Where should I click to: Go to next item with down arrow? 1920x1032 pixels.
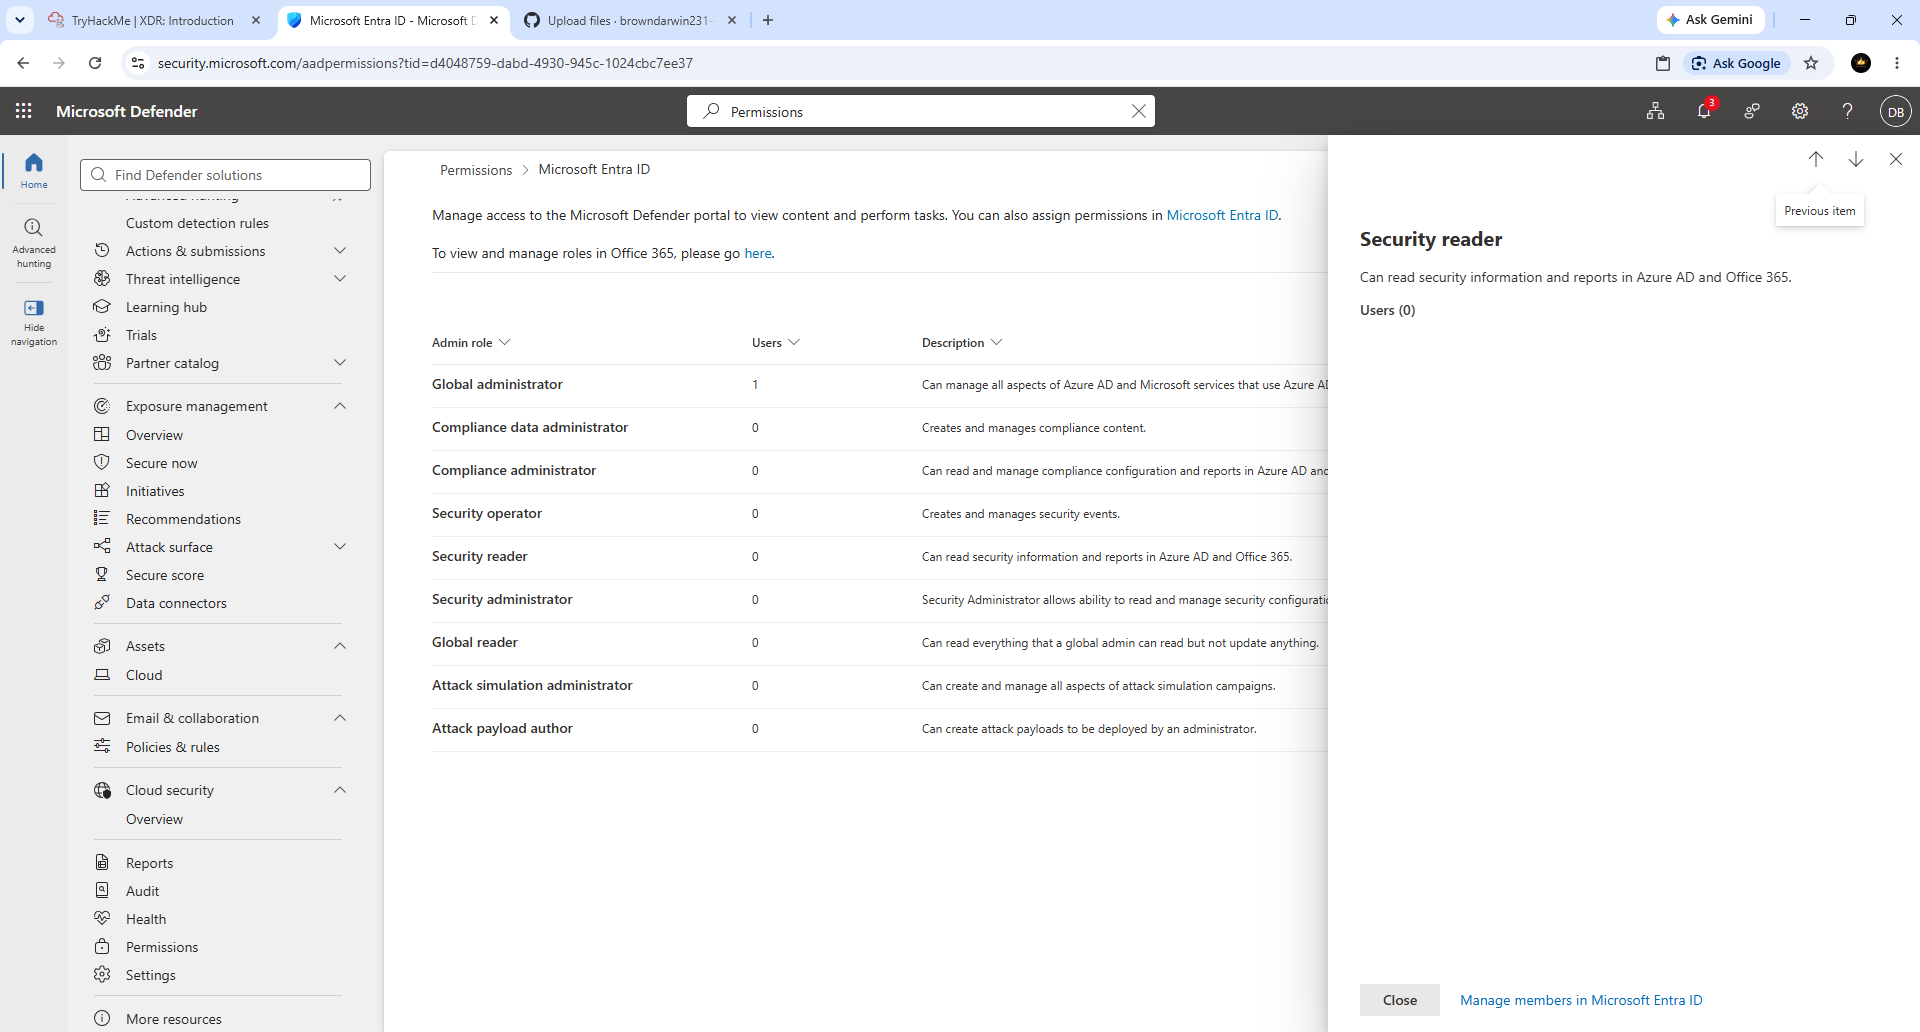click(x=1856, y=159)
